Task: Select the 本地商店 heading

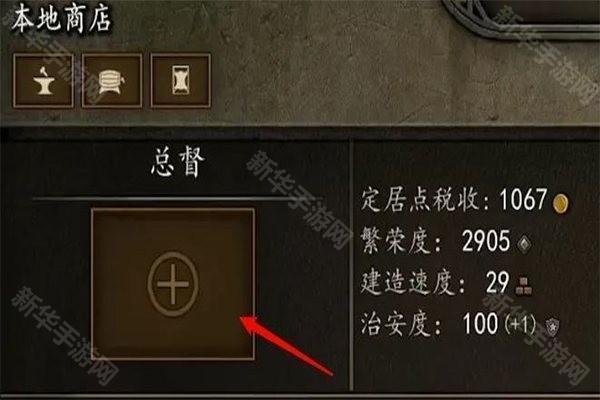Action: point(61,19)
